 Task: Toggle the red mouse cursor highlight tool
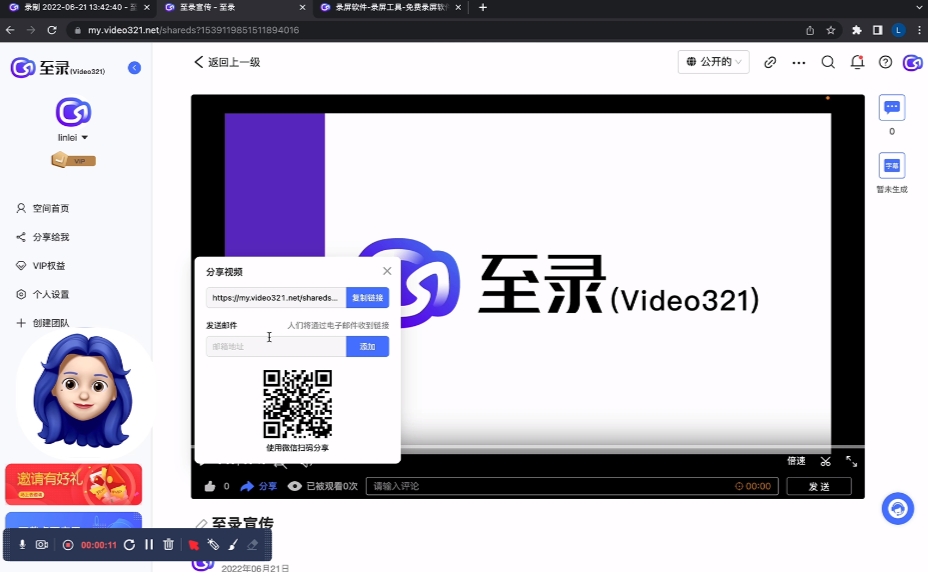tap(194, 545)
